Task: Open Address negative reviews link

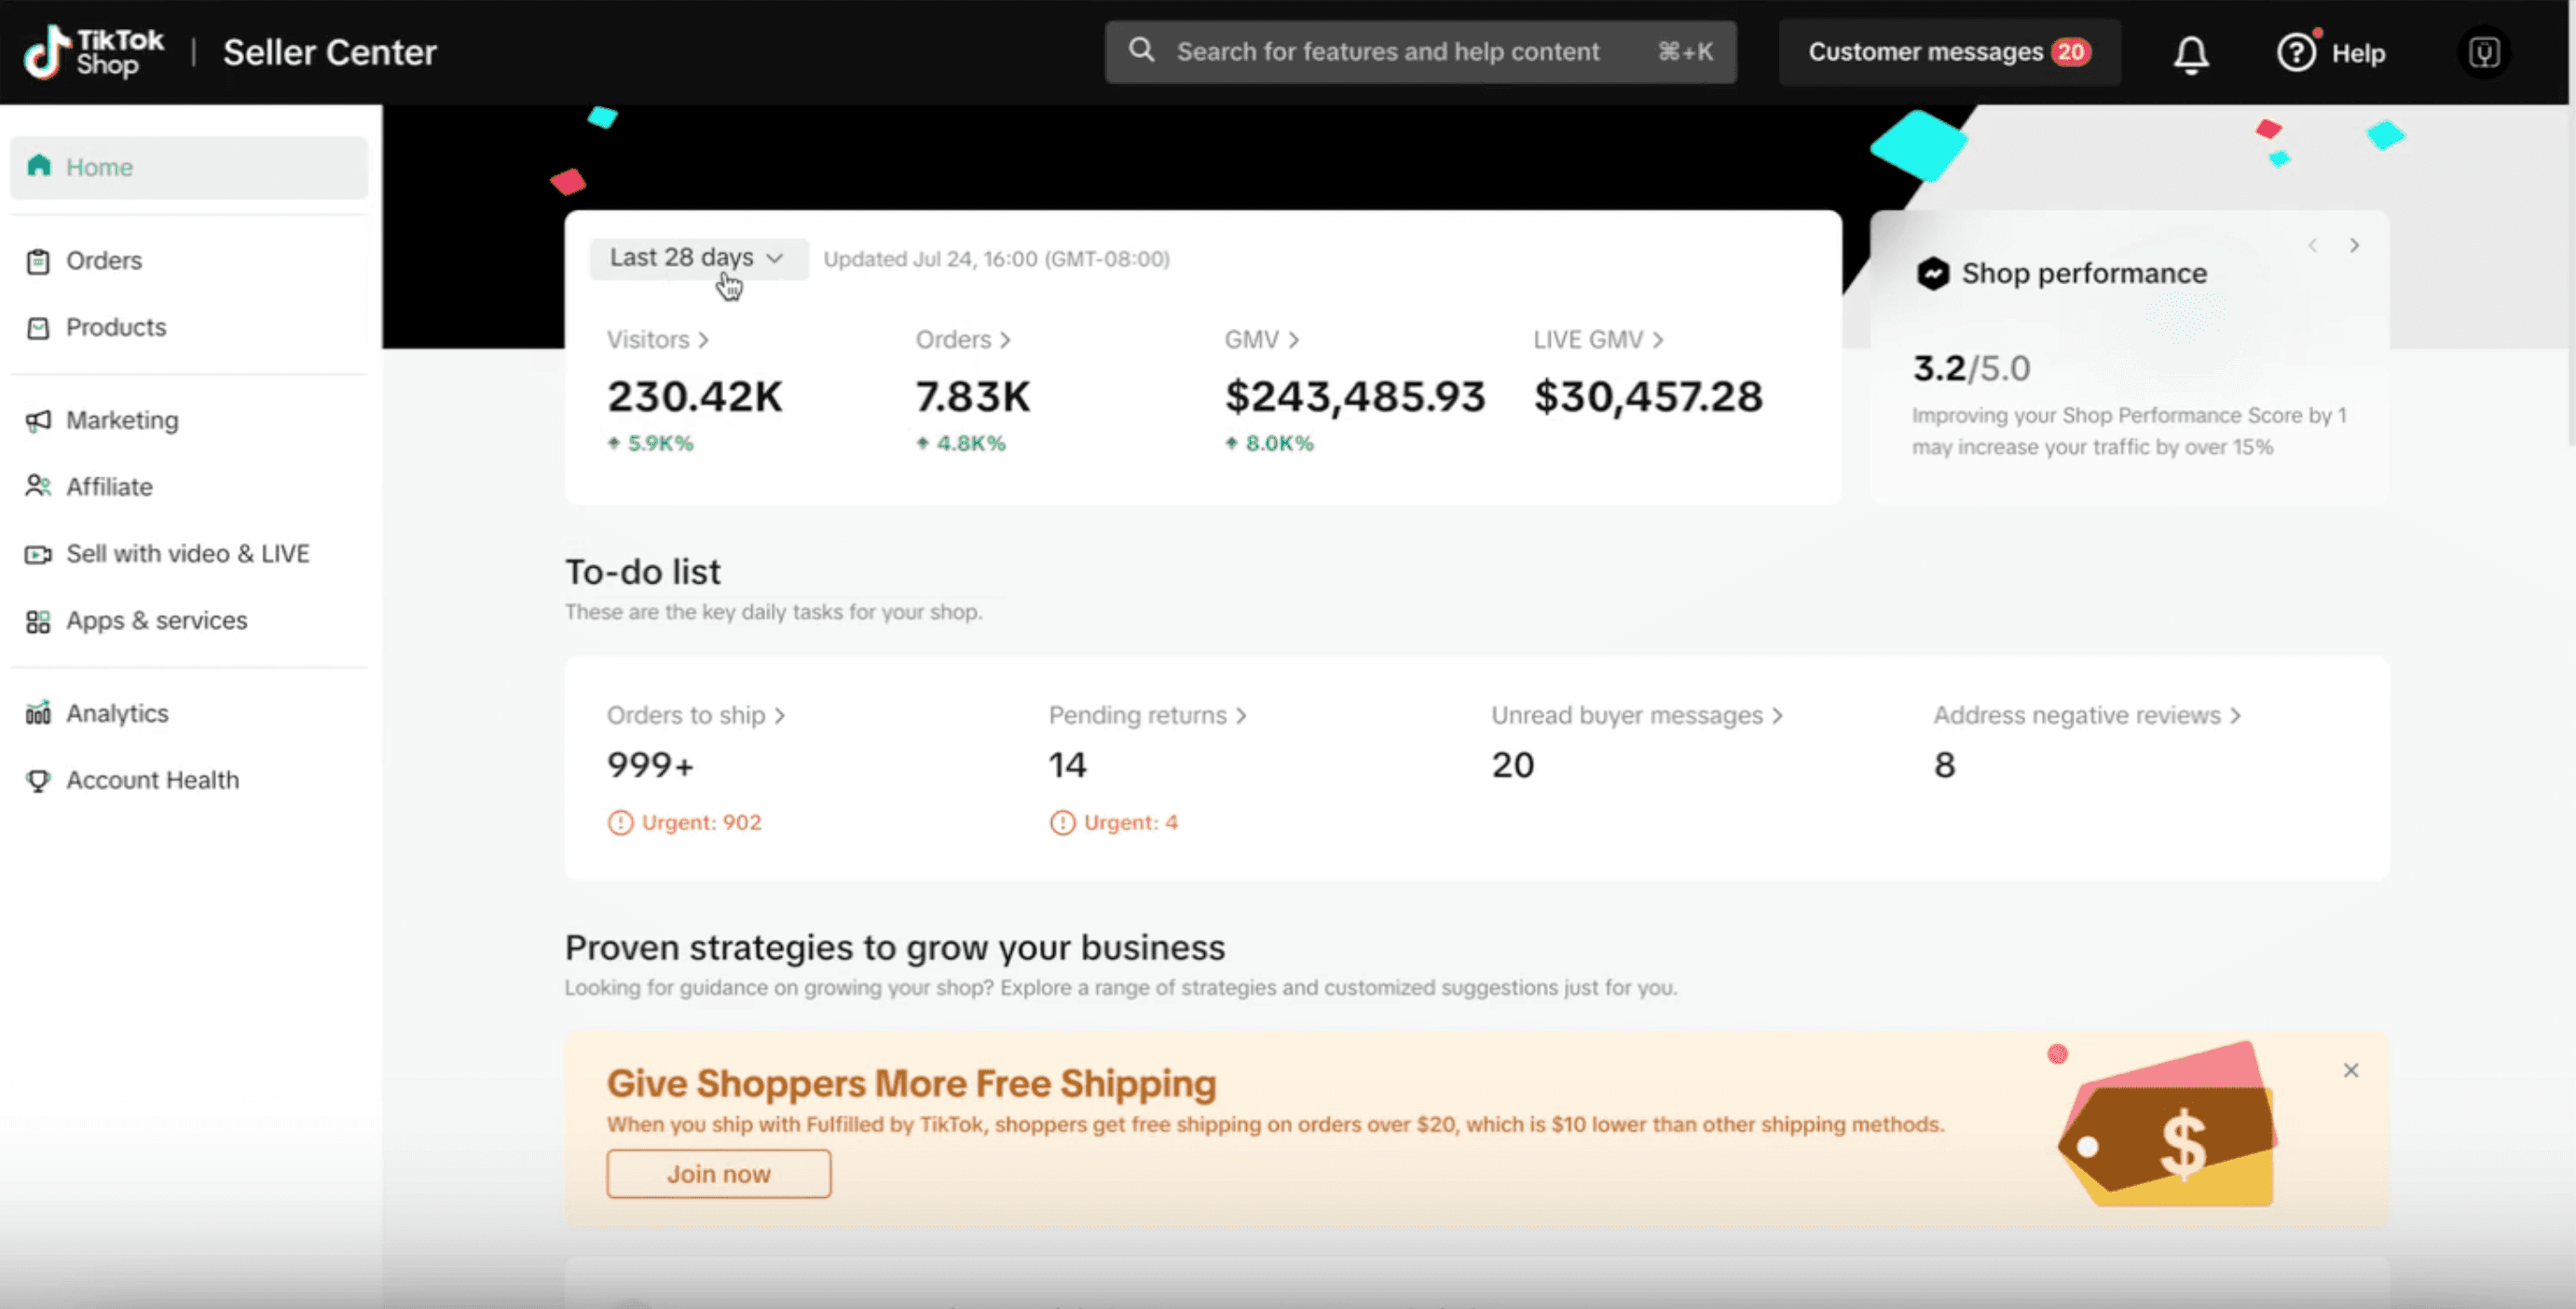Action: click(x=2086, y=716)
